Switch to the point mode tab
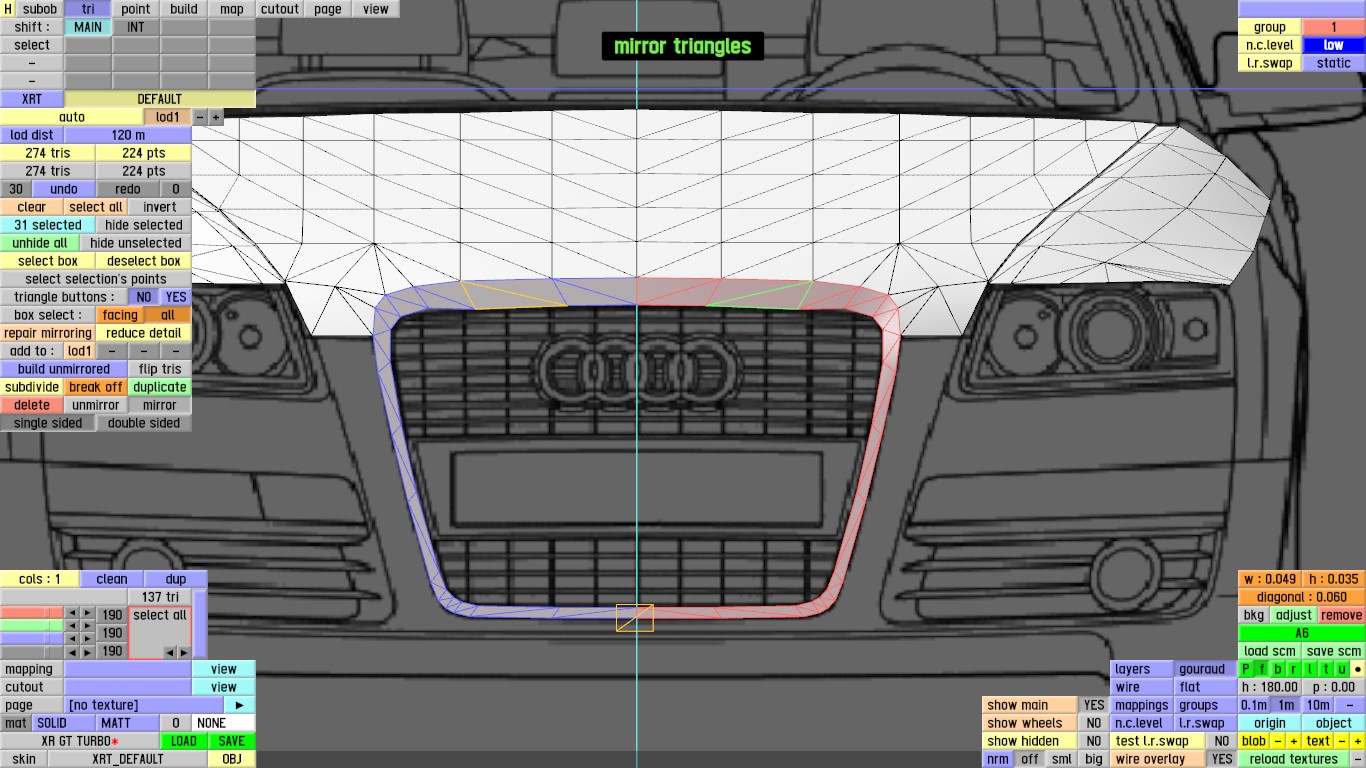 [x=136, y=9]
